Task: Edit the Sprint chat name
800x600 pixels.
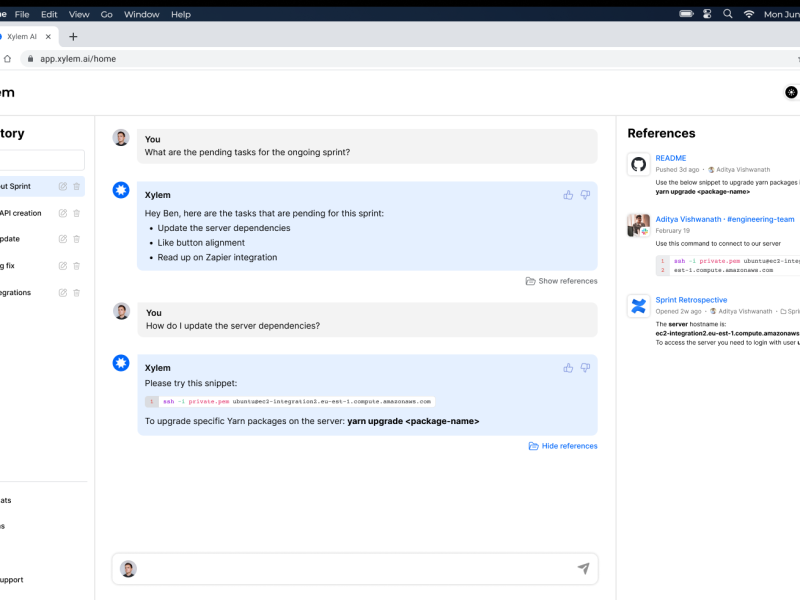Action: point(63,186)
